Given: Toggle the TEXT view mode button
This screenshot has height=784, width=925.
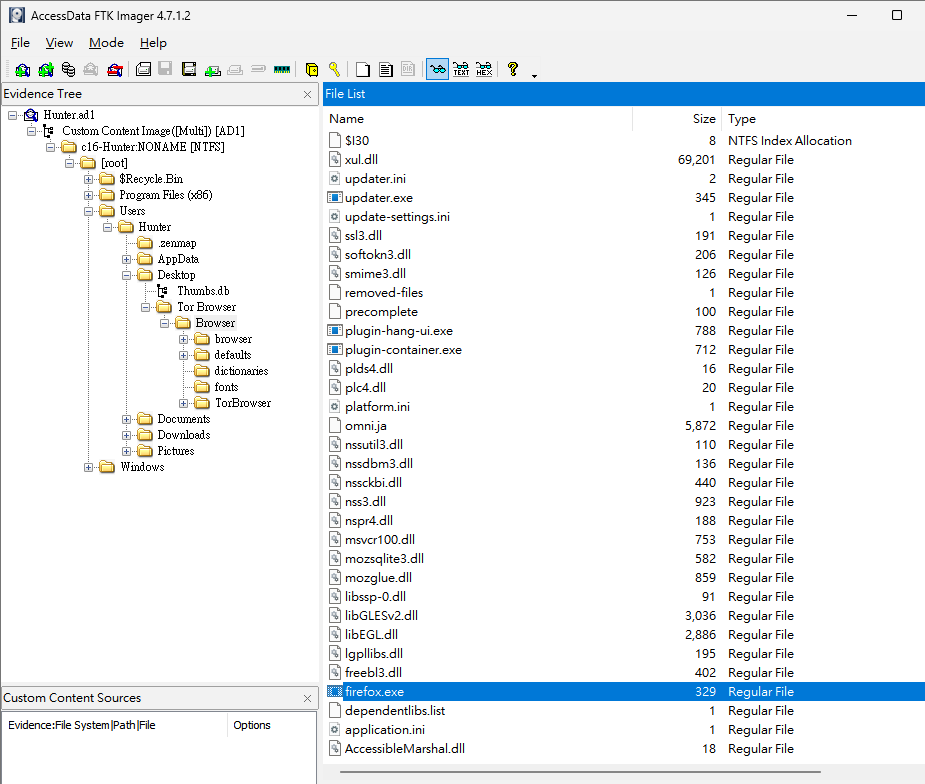Looking at the screenshot, I should click(461, 70).
